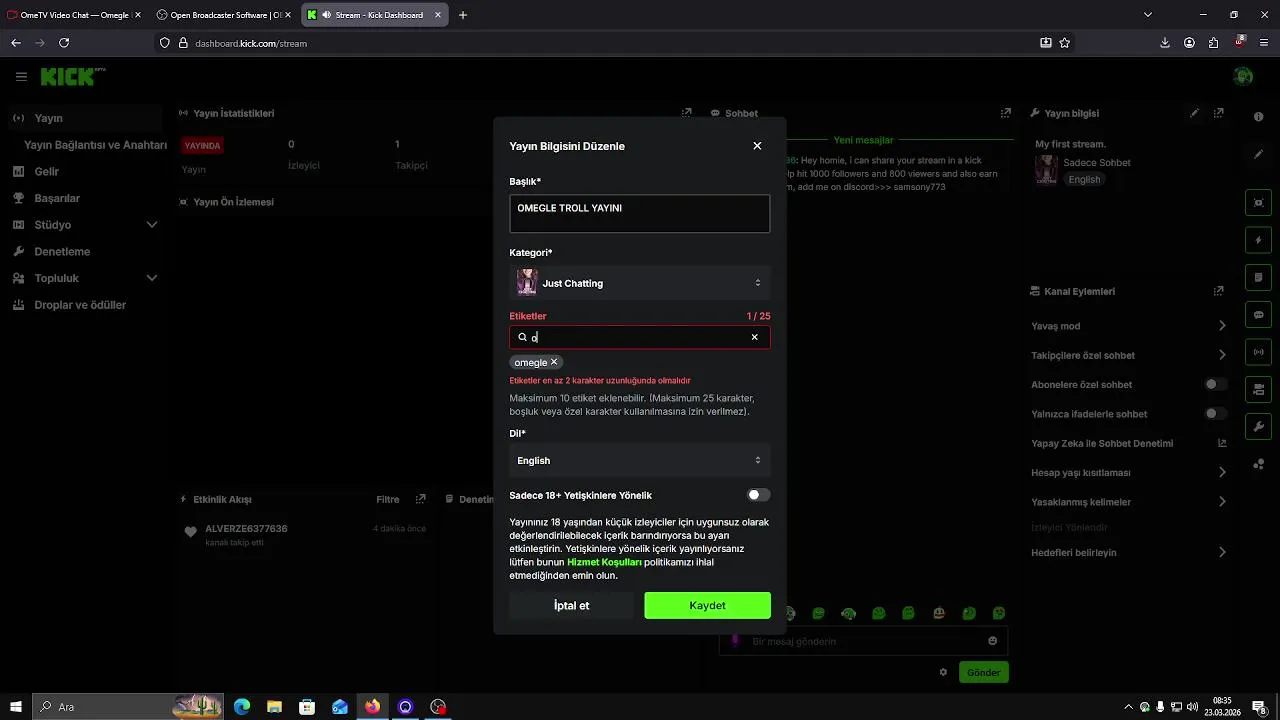Pop out the Sohbet panel
This screenshot has height=720, width=1280.
tap(1006, 113)
